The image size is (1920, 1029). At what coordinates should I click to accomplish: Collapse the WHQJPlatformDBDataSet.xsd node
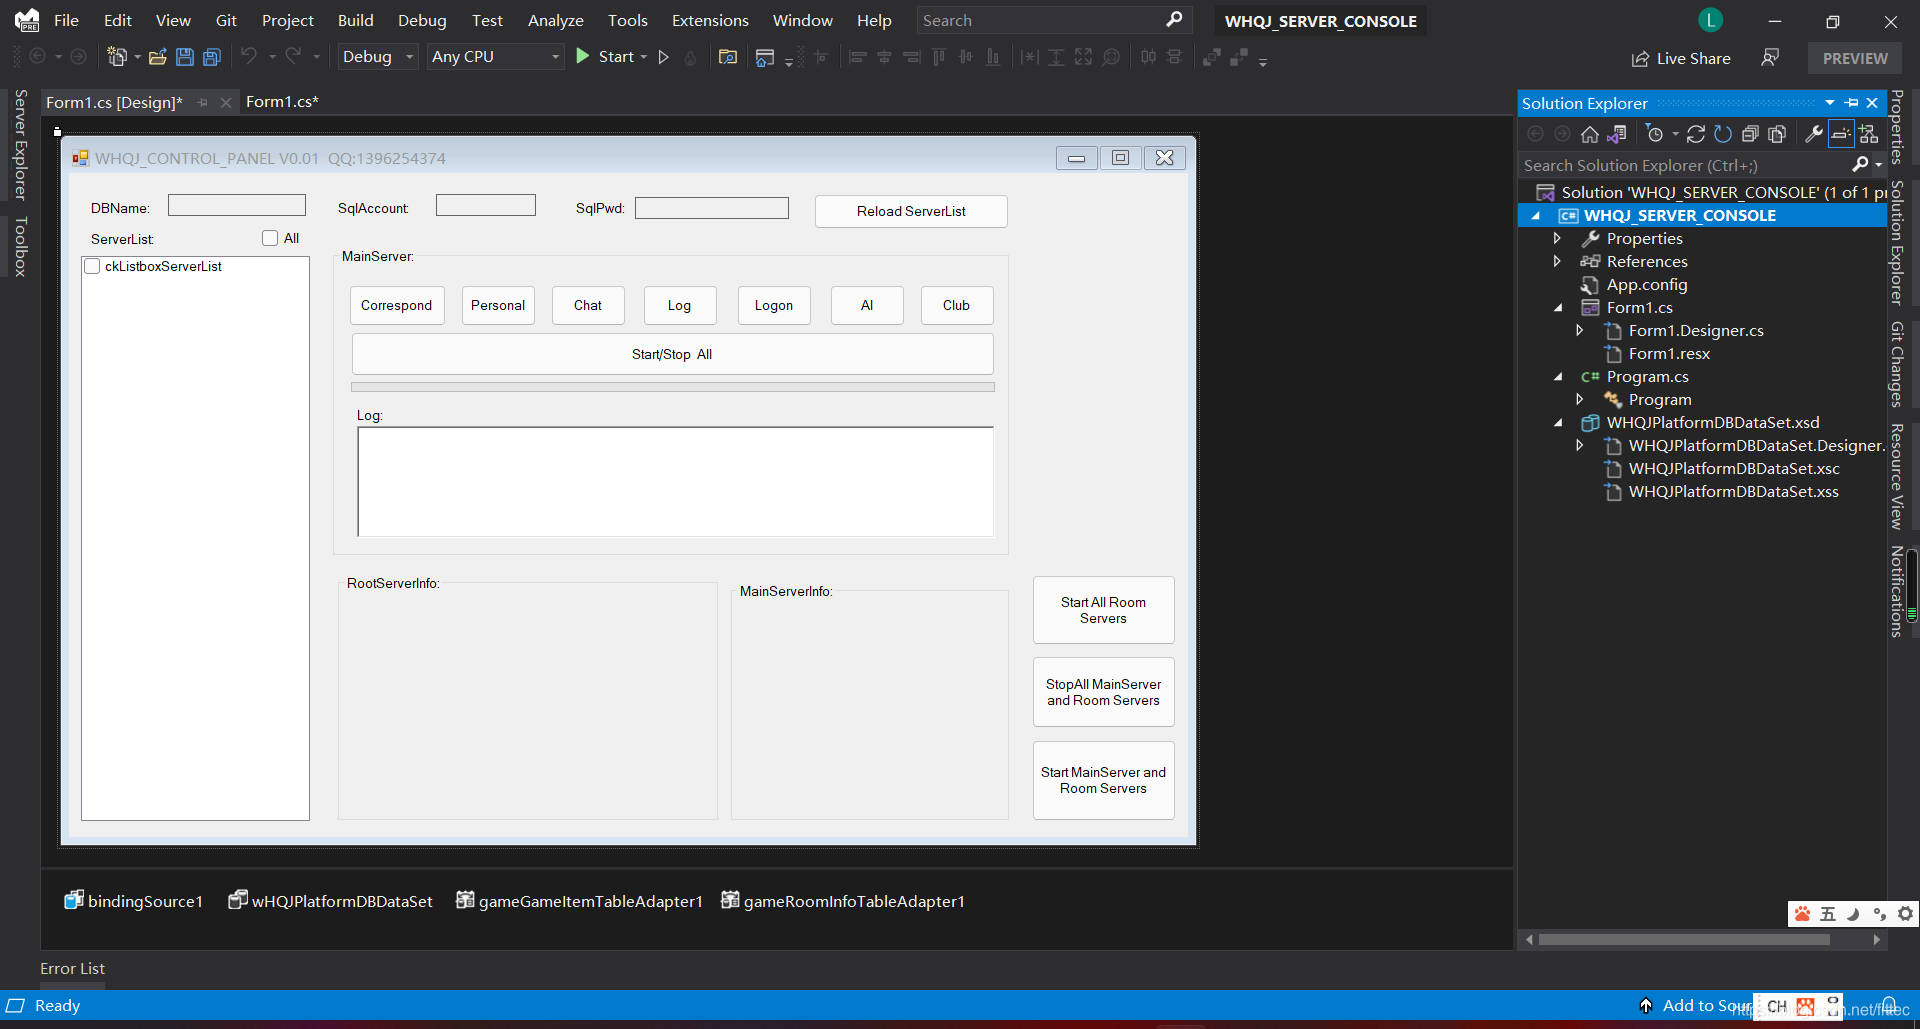tap(1558, 423)
